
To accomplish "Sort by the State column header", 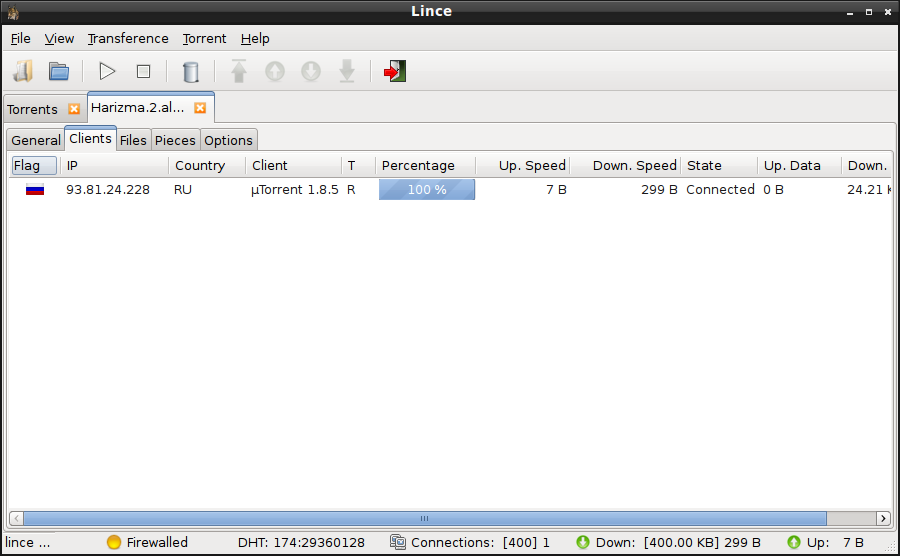I will [719, 166].
